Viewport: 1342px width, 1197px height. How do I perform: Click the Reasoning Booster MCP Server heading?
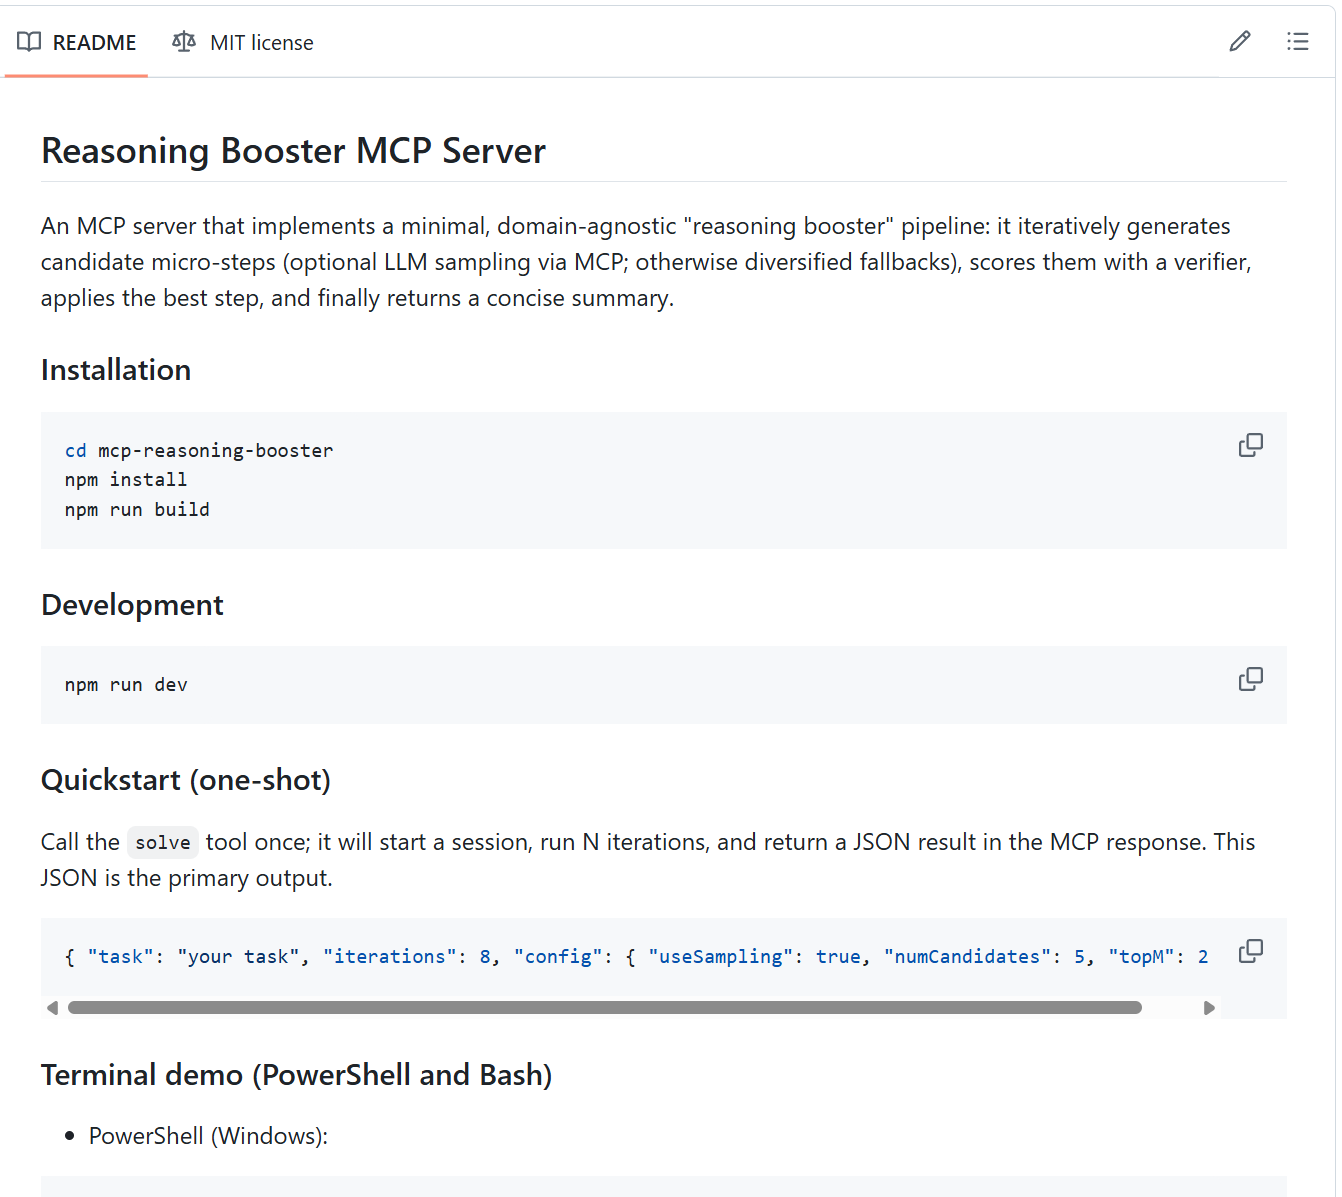[x=293, y=150]
